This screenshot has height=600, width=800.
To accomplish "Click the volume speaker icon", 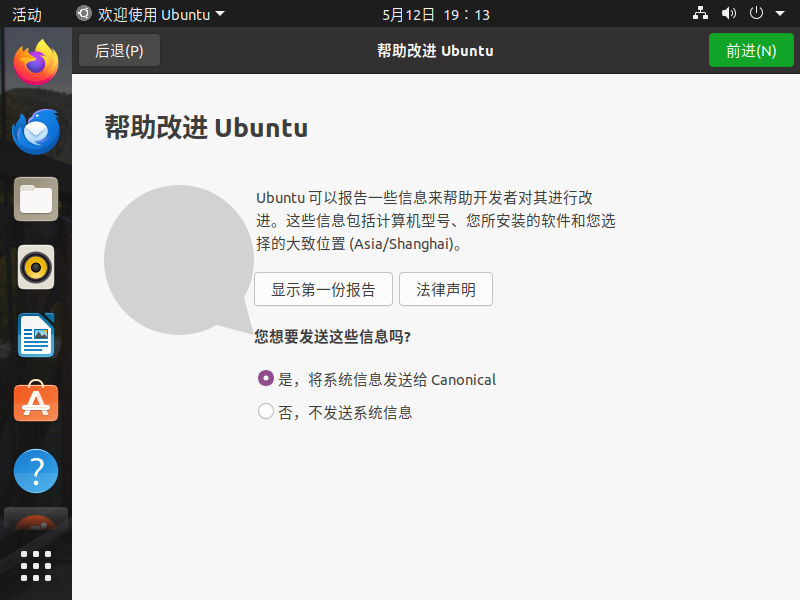I will [x=729, y=13].
